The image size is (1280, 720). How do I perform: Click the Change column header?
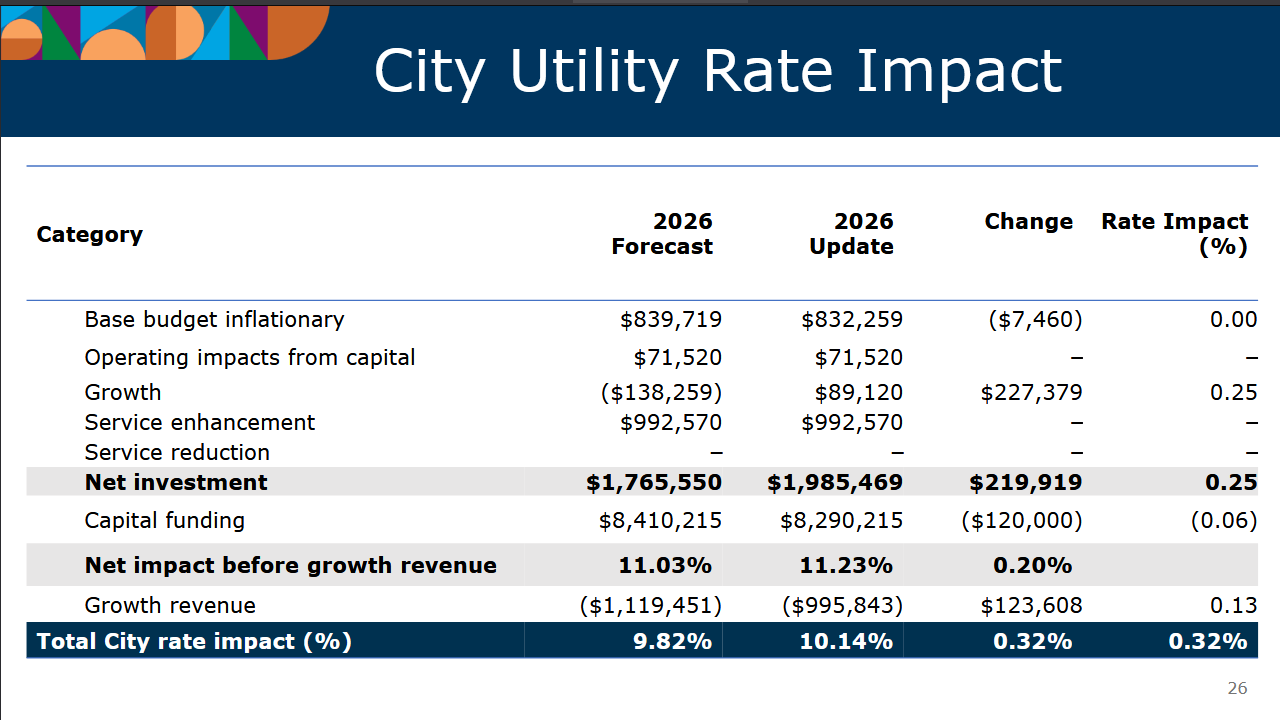click(x=1028, y=222)
